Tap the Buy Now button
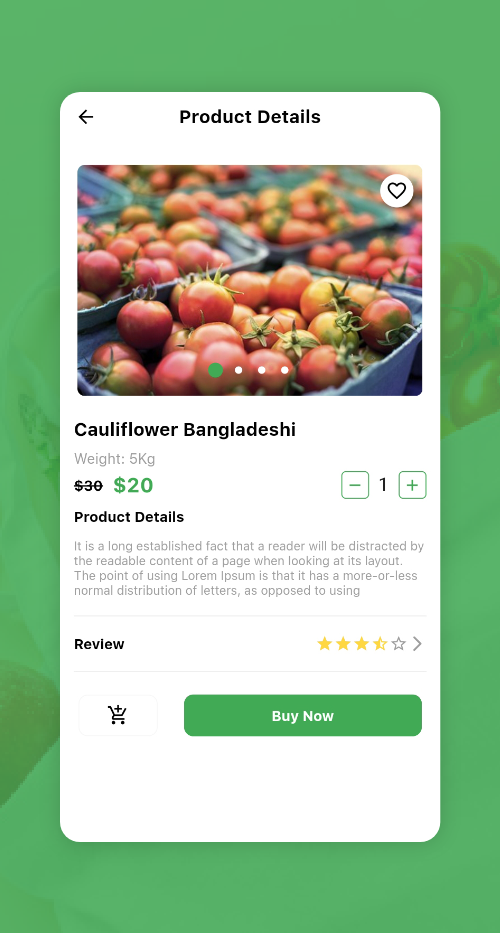Viewport: 500px width, 933px height. click(302, 715)
